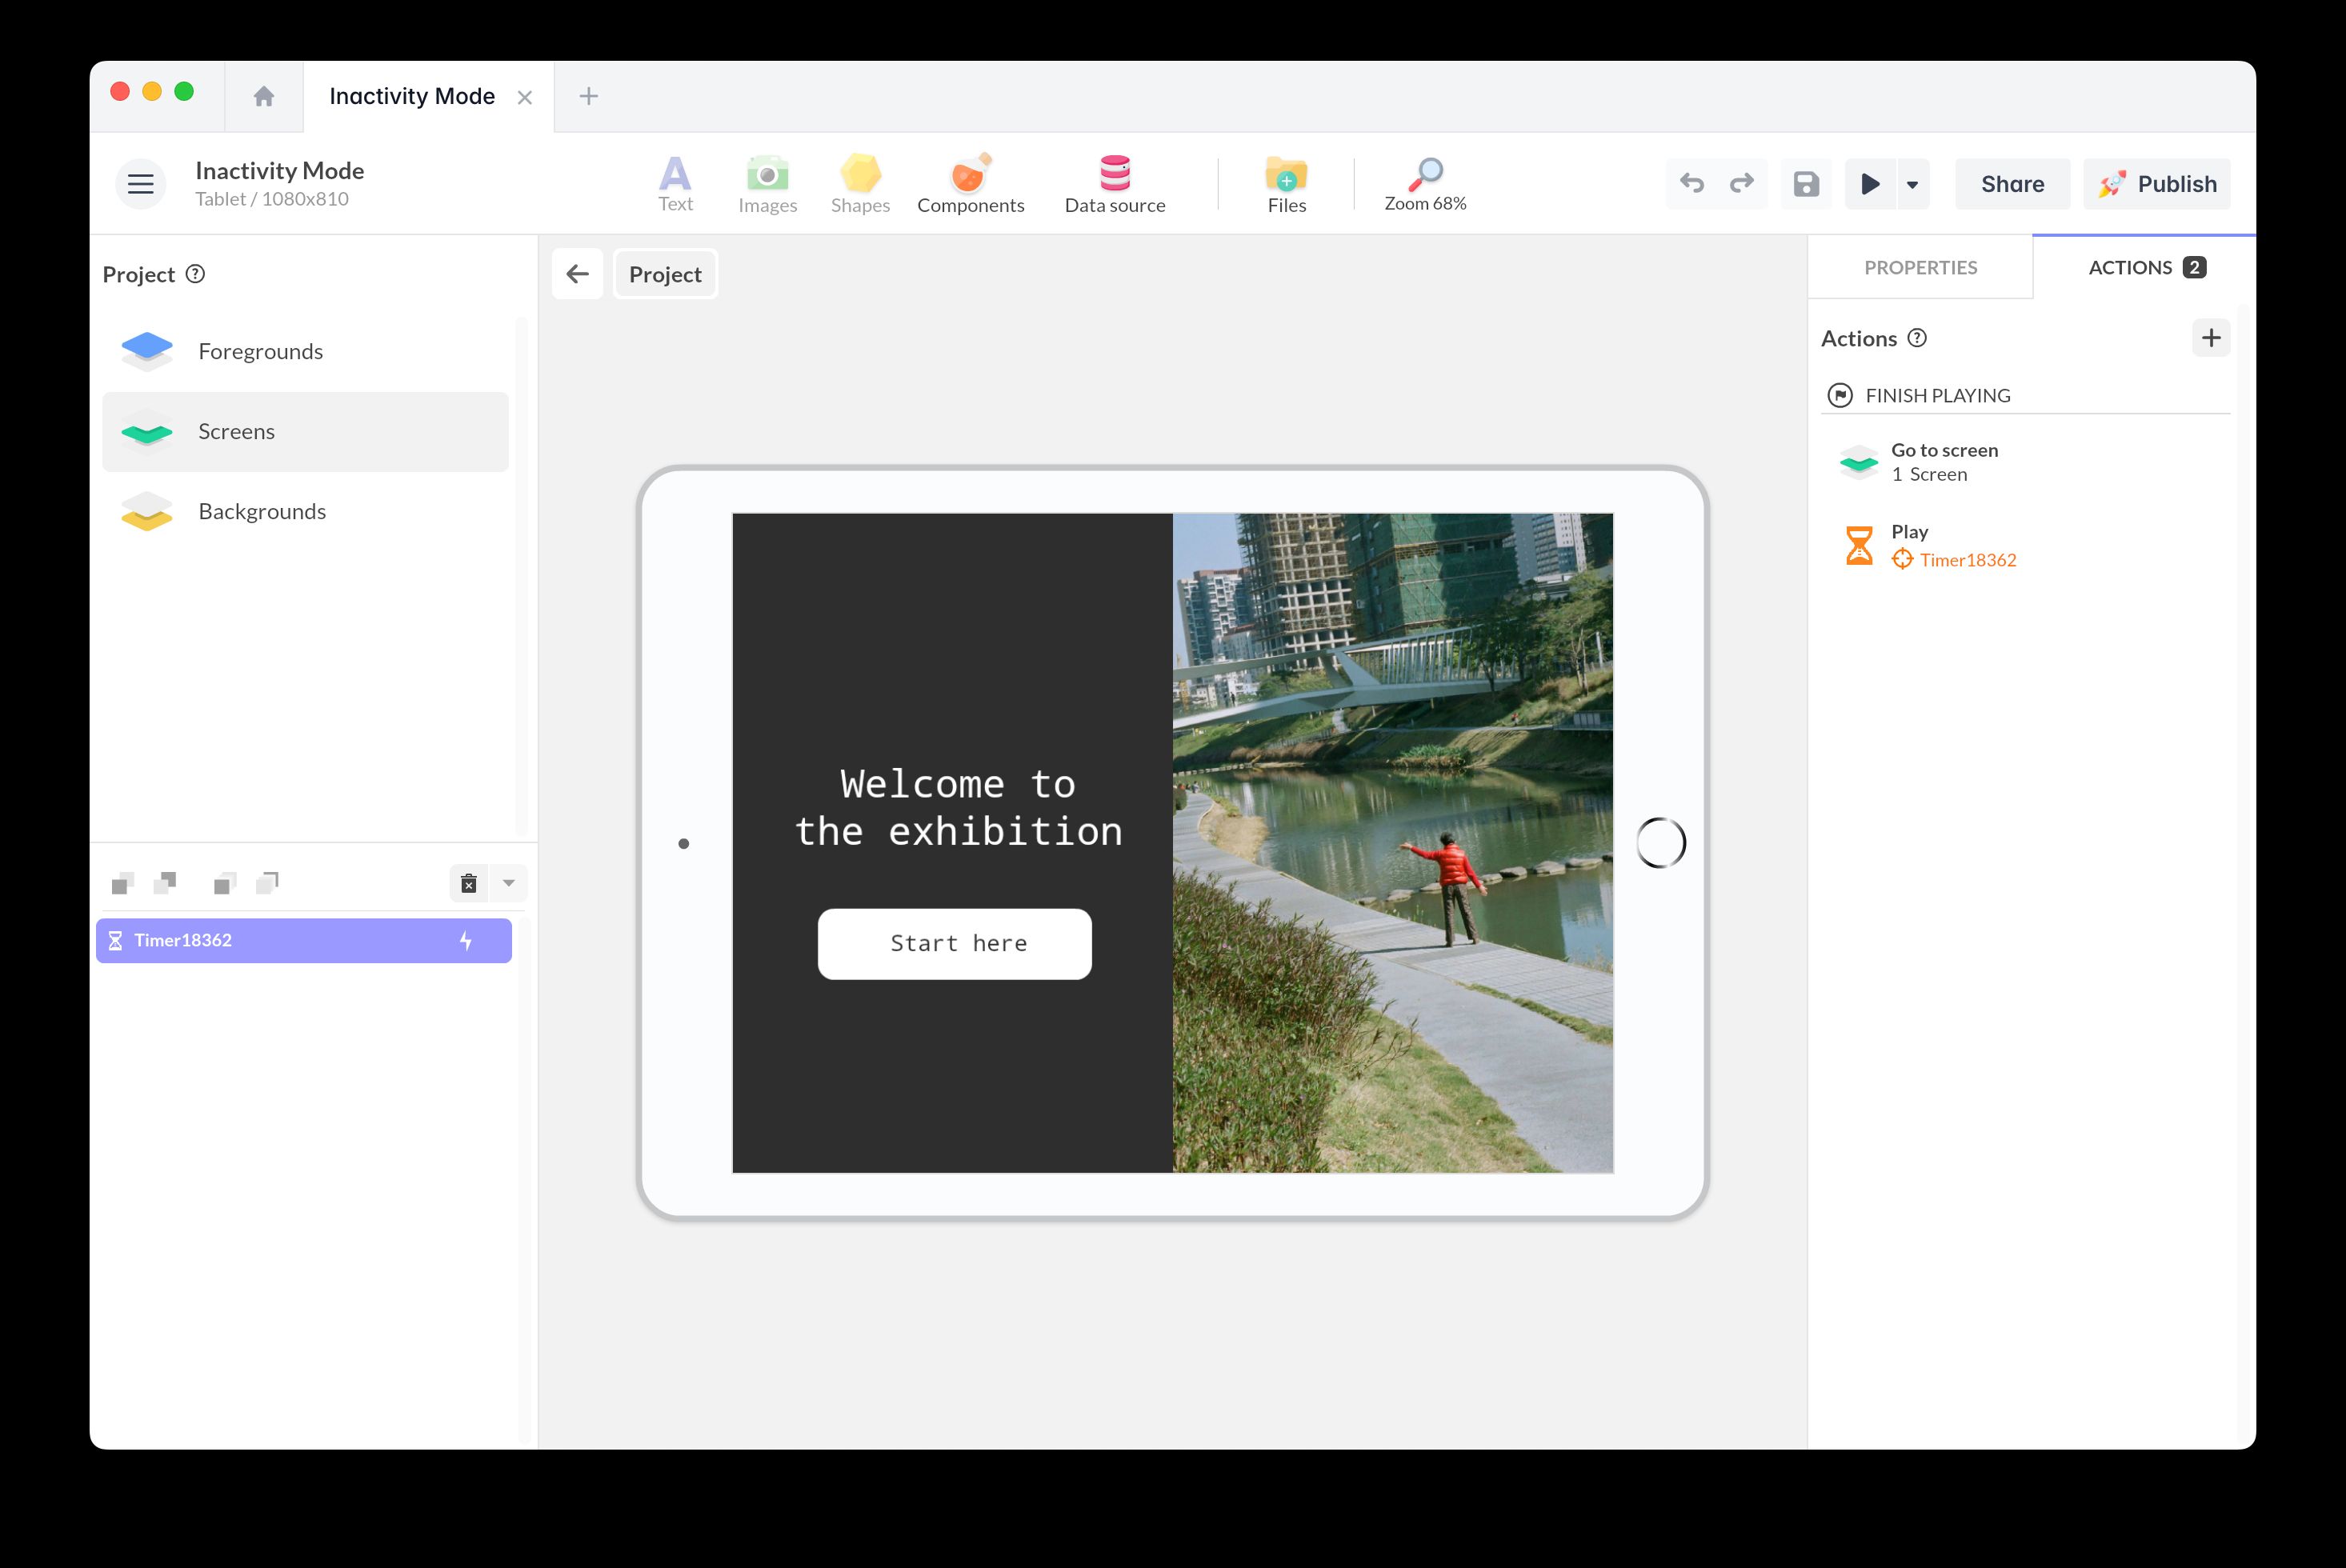Click the redo arrow

coord(1741,184)
